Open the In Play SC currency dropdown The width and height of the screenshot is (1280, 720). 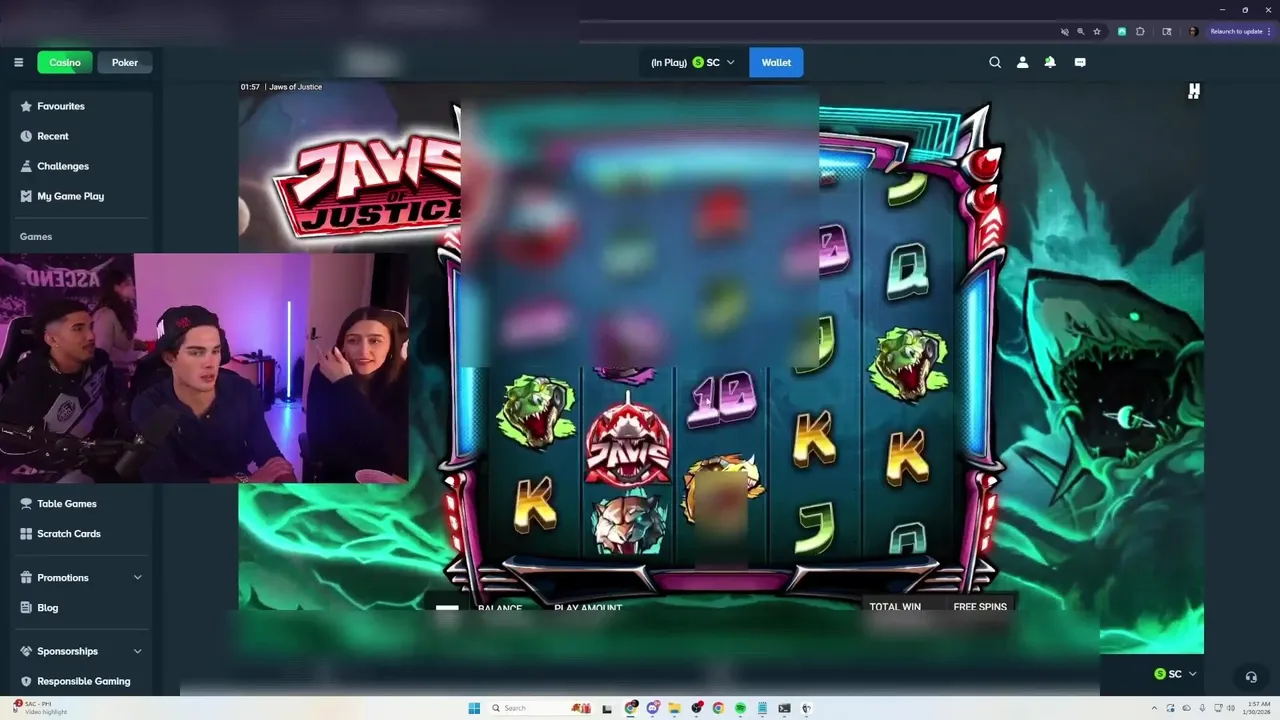click(x=692, y=62)
